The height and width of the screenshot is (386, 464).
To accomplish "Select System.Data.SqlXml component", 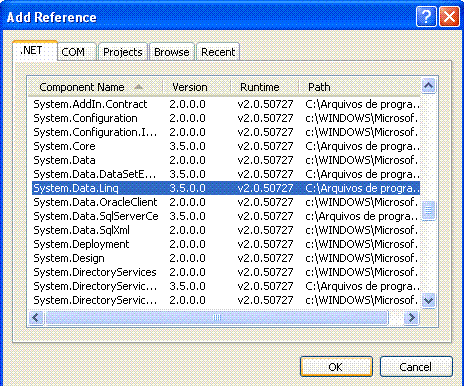I will click(226, 230).
